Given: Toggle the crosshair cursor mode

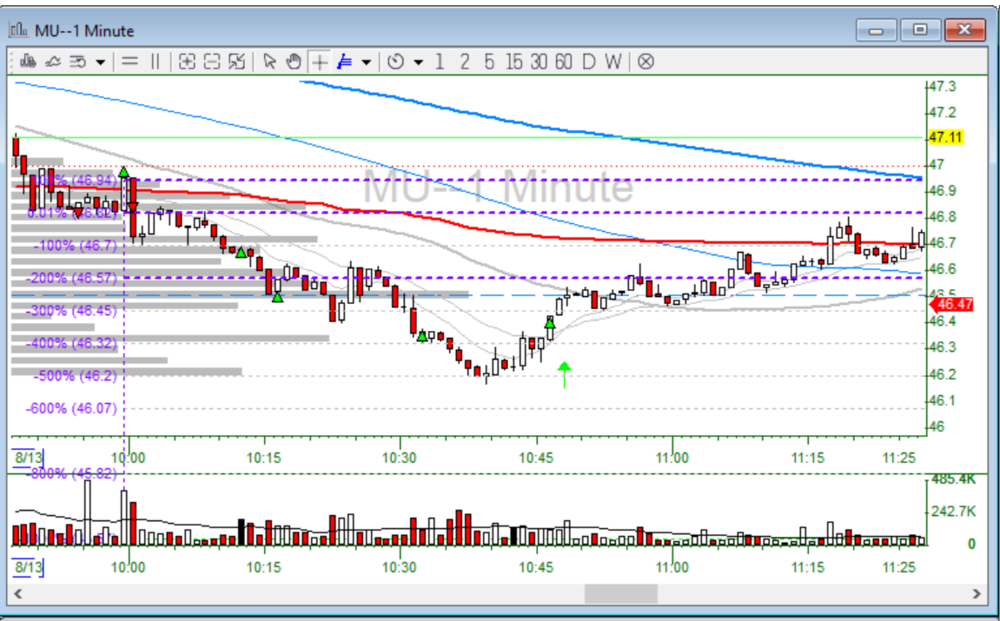Looking at the screenshot, I should (x=319, y=61).
